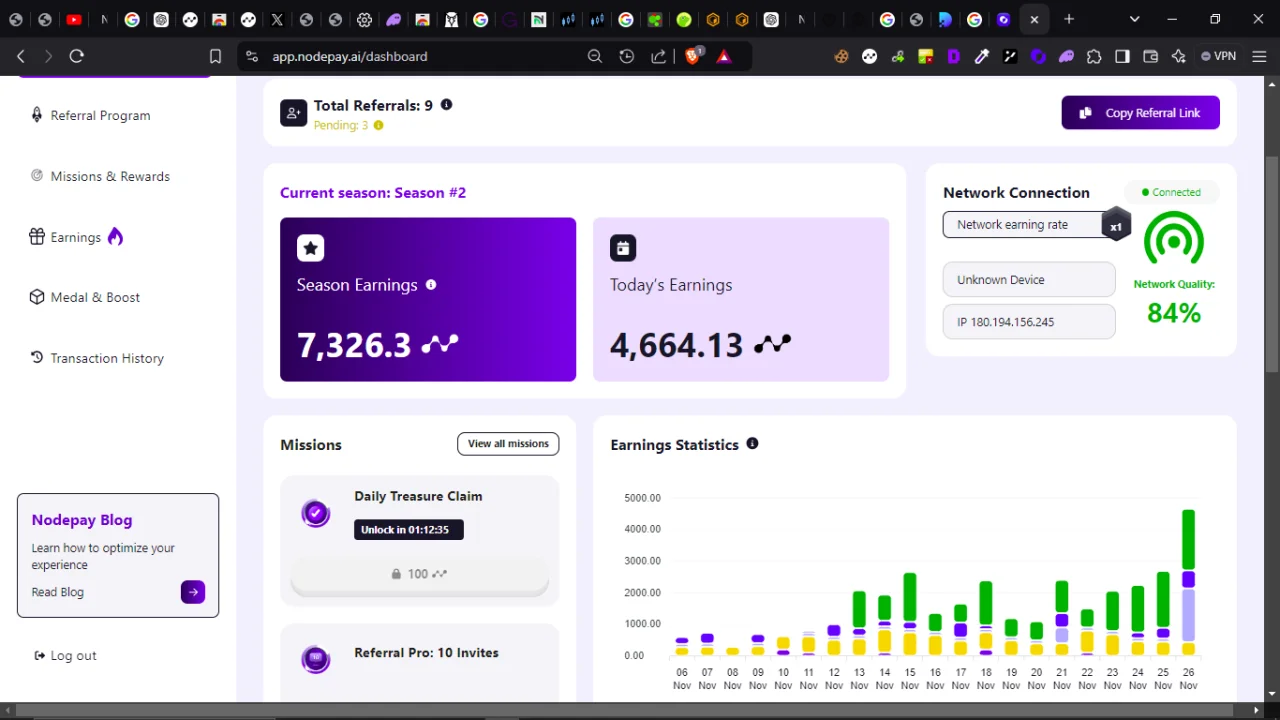Click the green network signal icon
1280x720 pixels.
coord(1174,240)
